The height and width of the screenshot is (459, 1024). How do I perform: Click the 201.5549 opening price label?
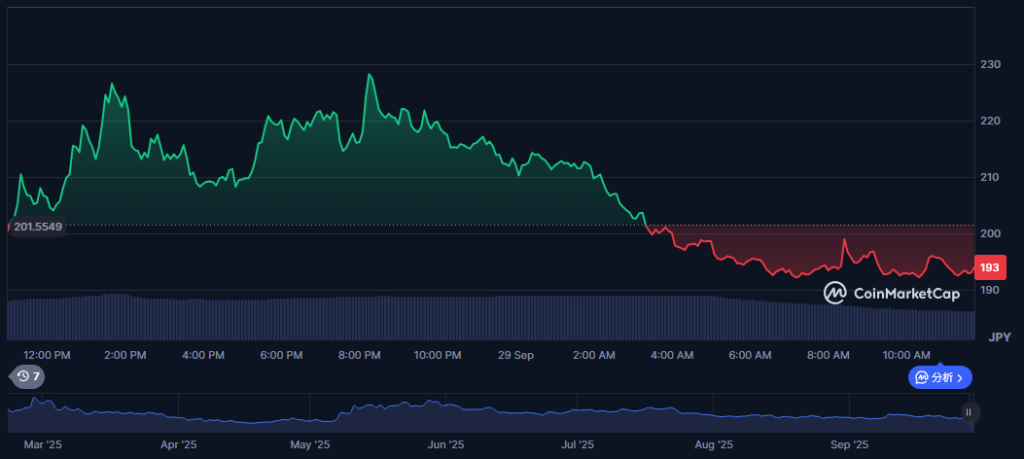pyautogui.click(x=37, y=227)
